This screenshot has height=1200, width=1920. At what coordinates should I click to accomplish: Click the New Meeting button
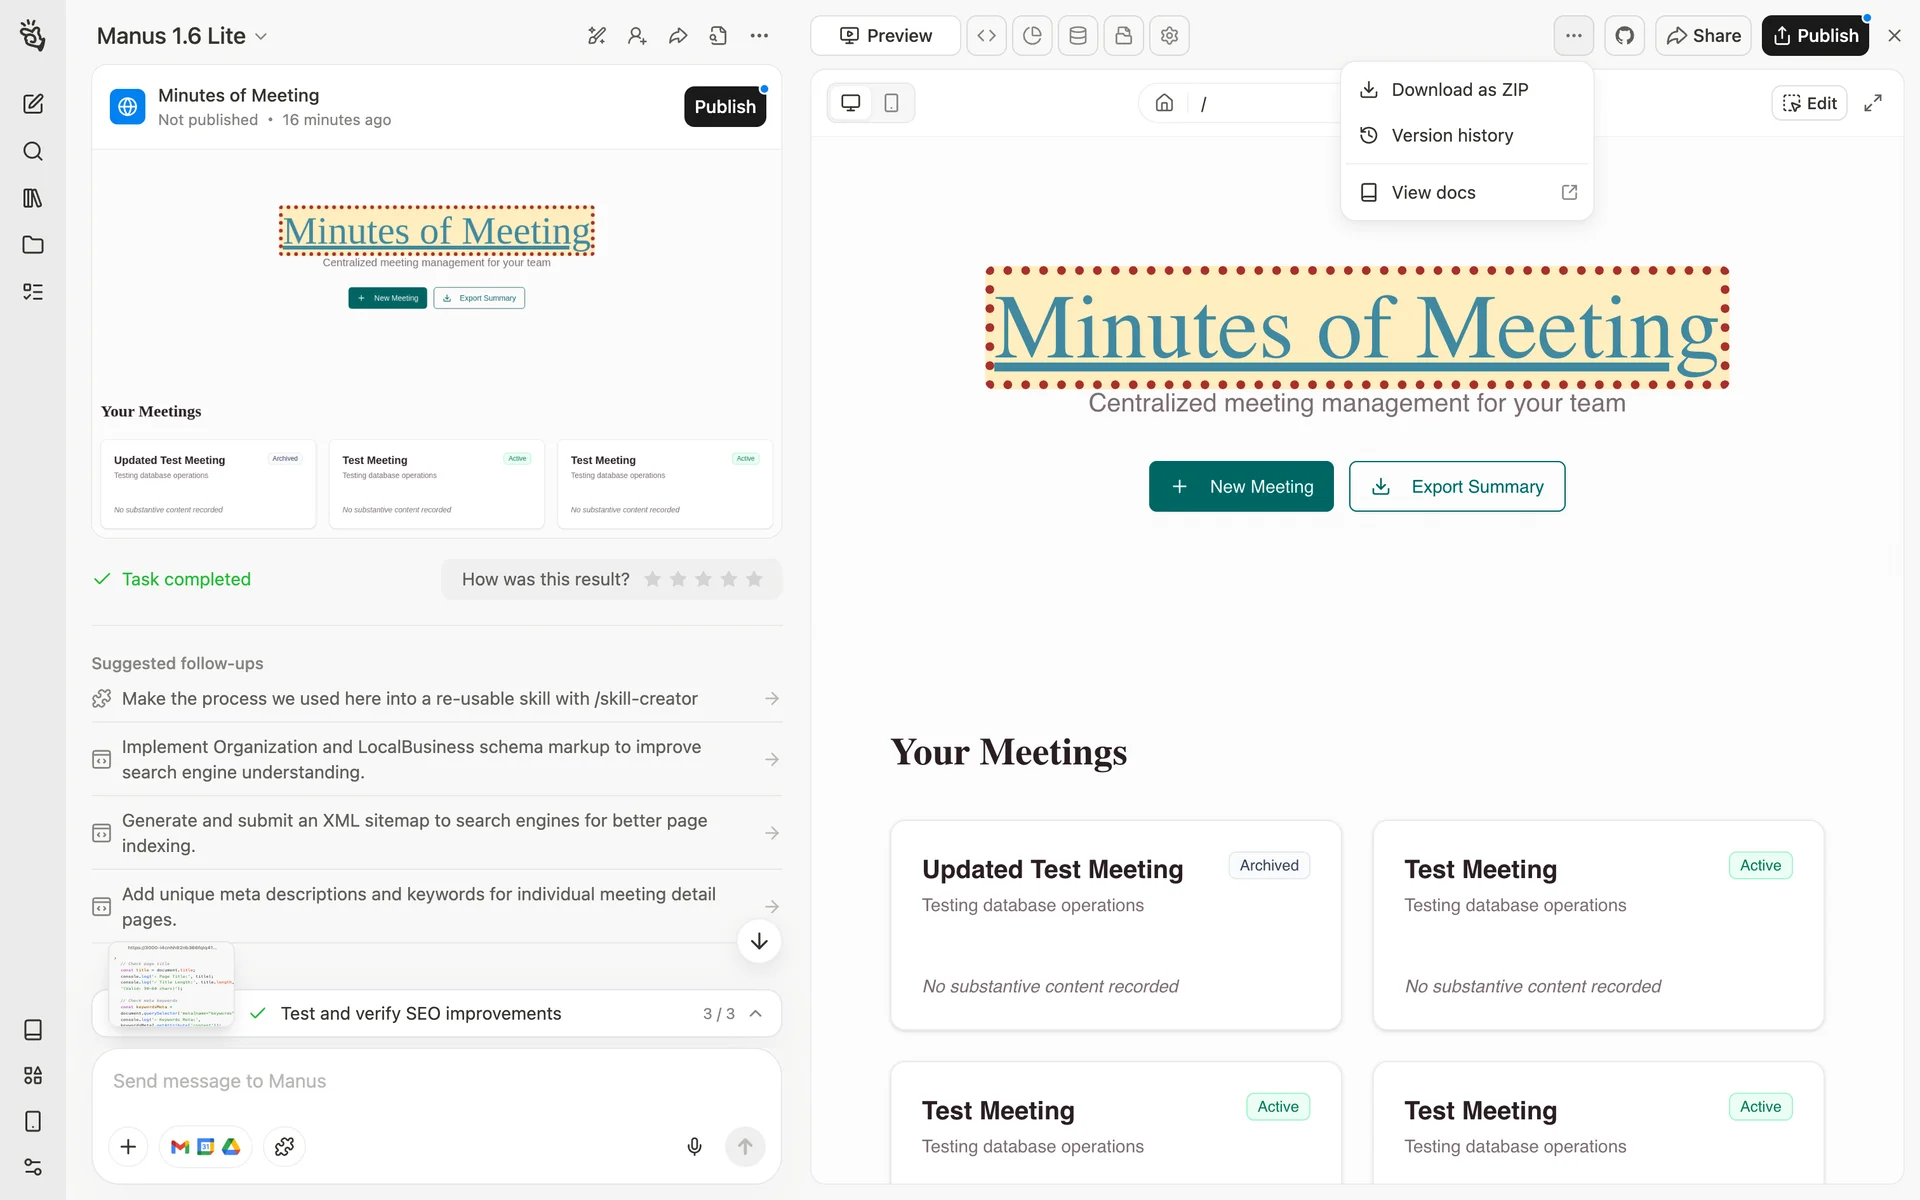[x=1240, y=486]
